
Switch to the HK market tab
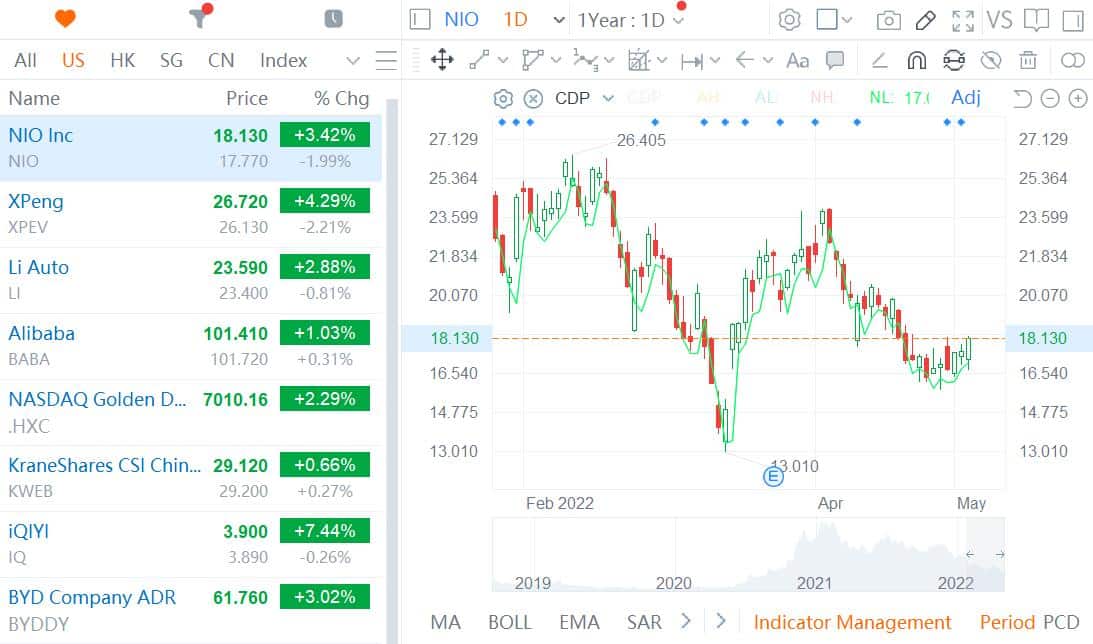[x=122, y=60]
